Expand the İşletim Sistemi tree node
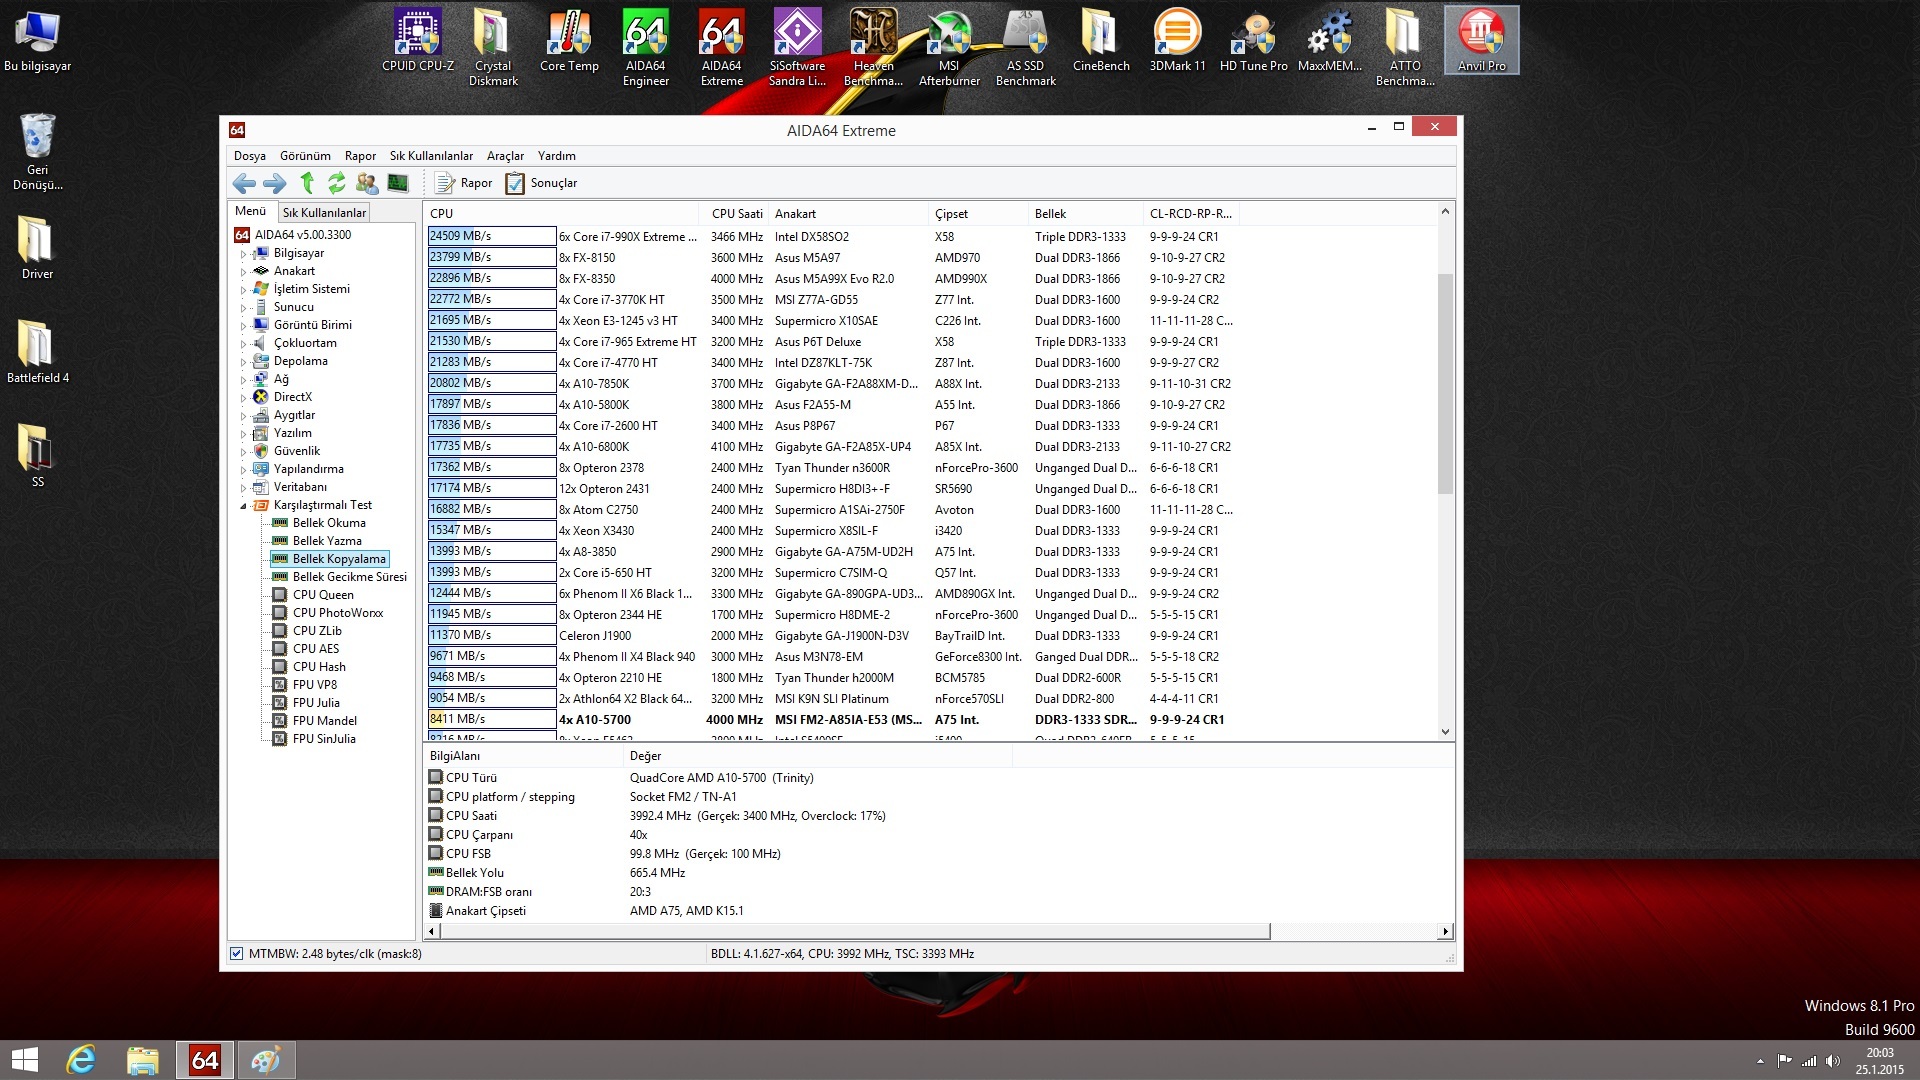The height and width of the screenshot is (1080, 1920). coord(243,290)
